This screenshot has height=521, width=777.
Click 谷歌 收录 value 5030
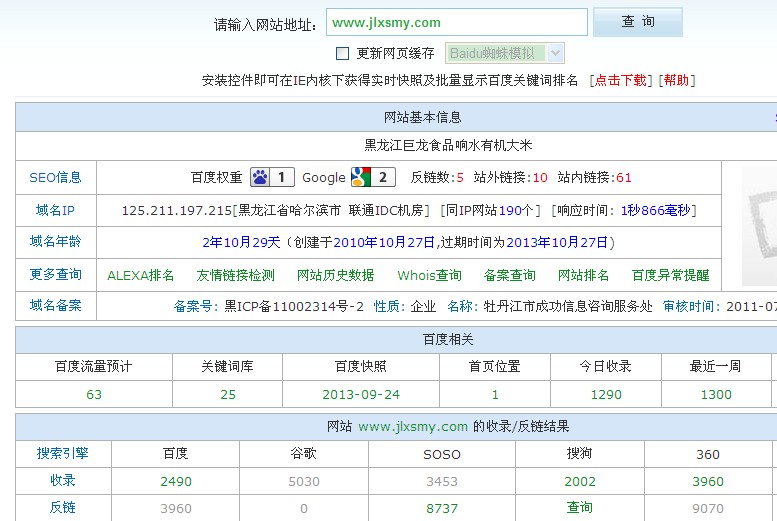pos(304,481)
